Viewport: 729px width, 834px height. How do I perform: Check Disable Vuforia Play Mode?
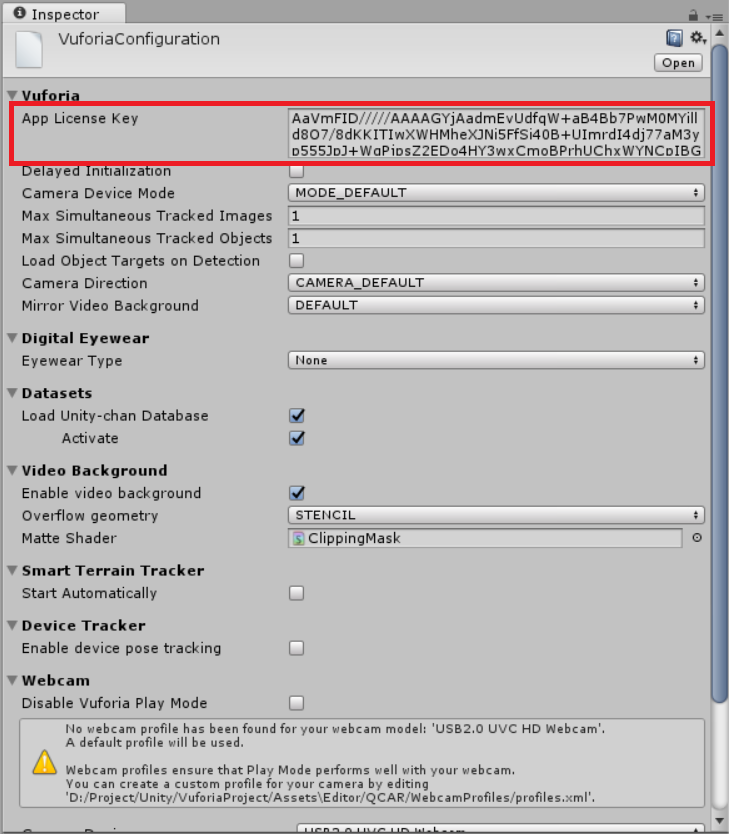pos(297,703)
